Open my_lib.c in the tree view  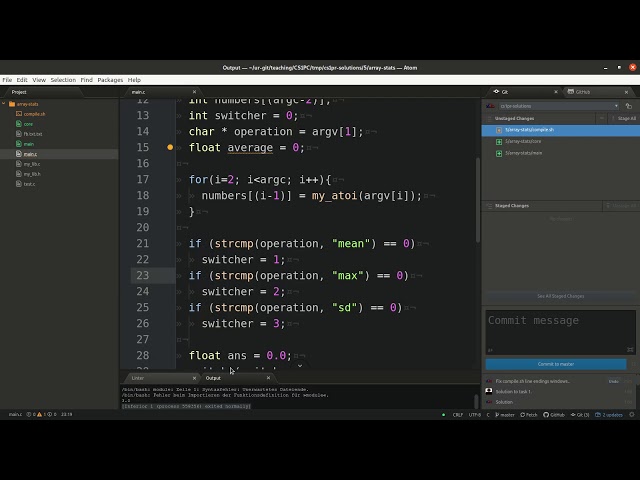click(32, 164)
